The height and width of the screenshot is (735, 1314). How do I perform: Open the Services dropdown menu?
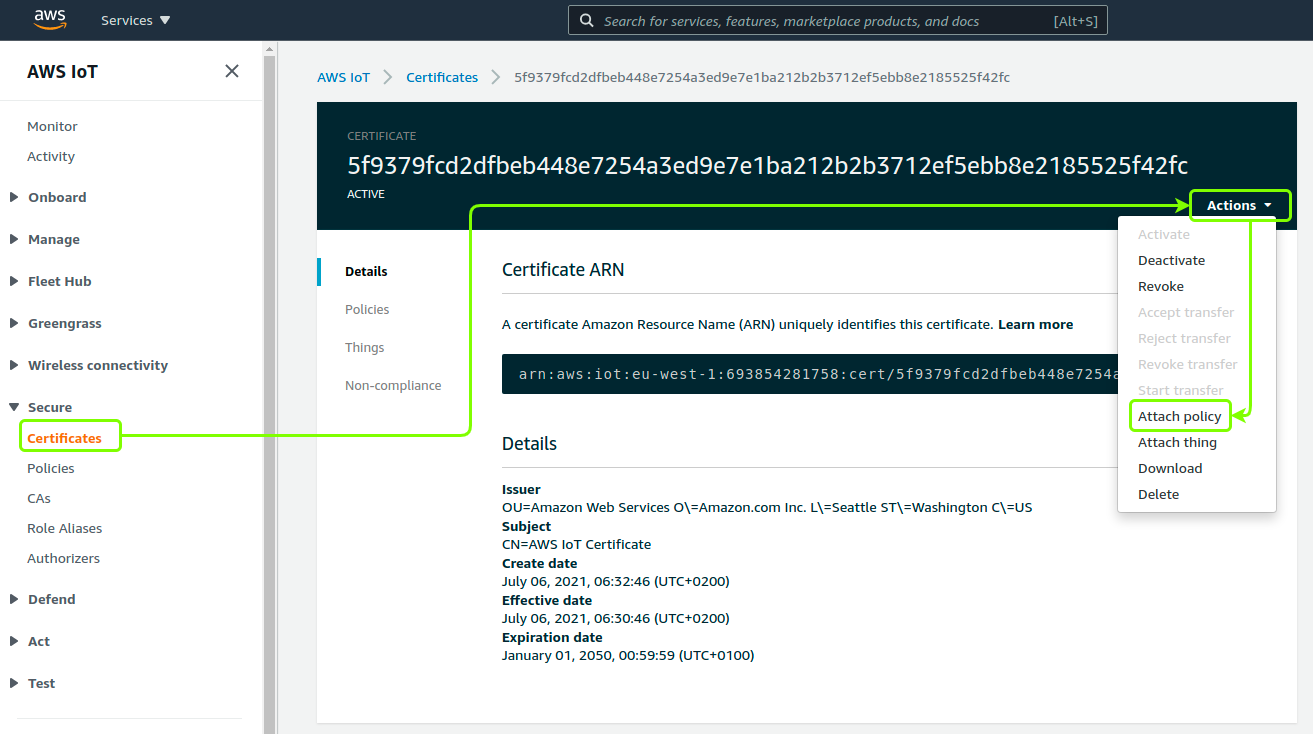point(136,20)
